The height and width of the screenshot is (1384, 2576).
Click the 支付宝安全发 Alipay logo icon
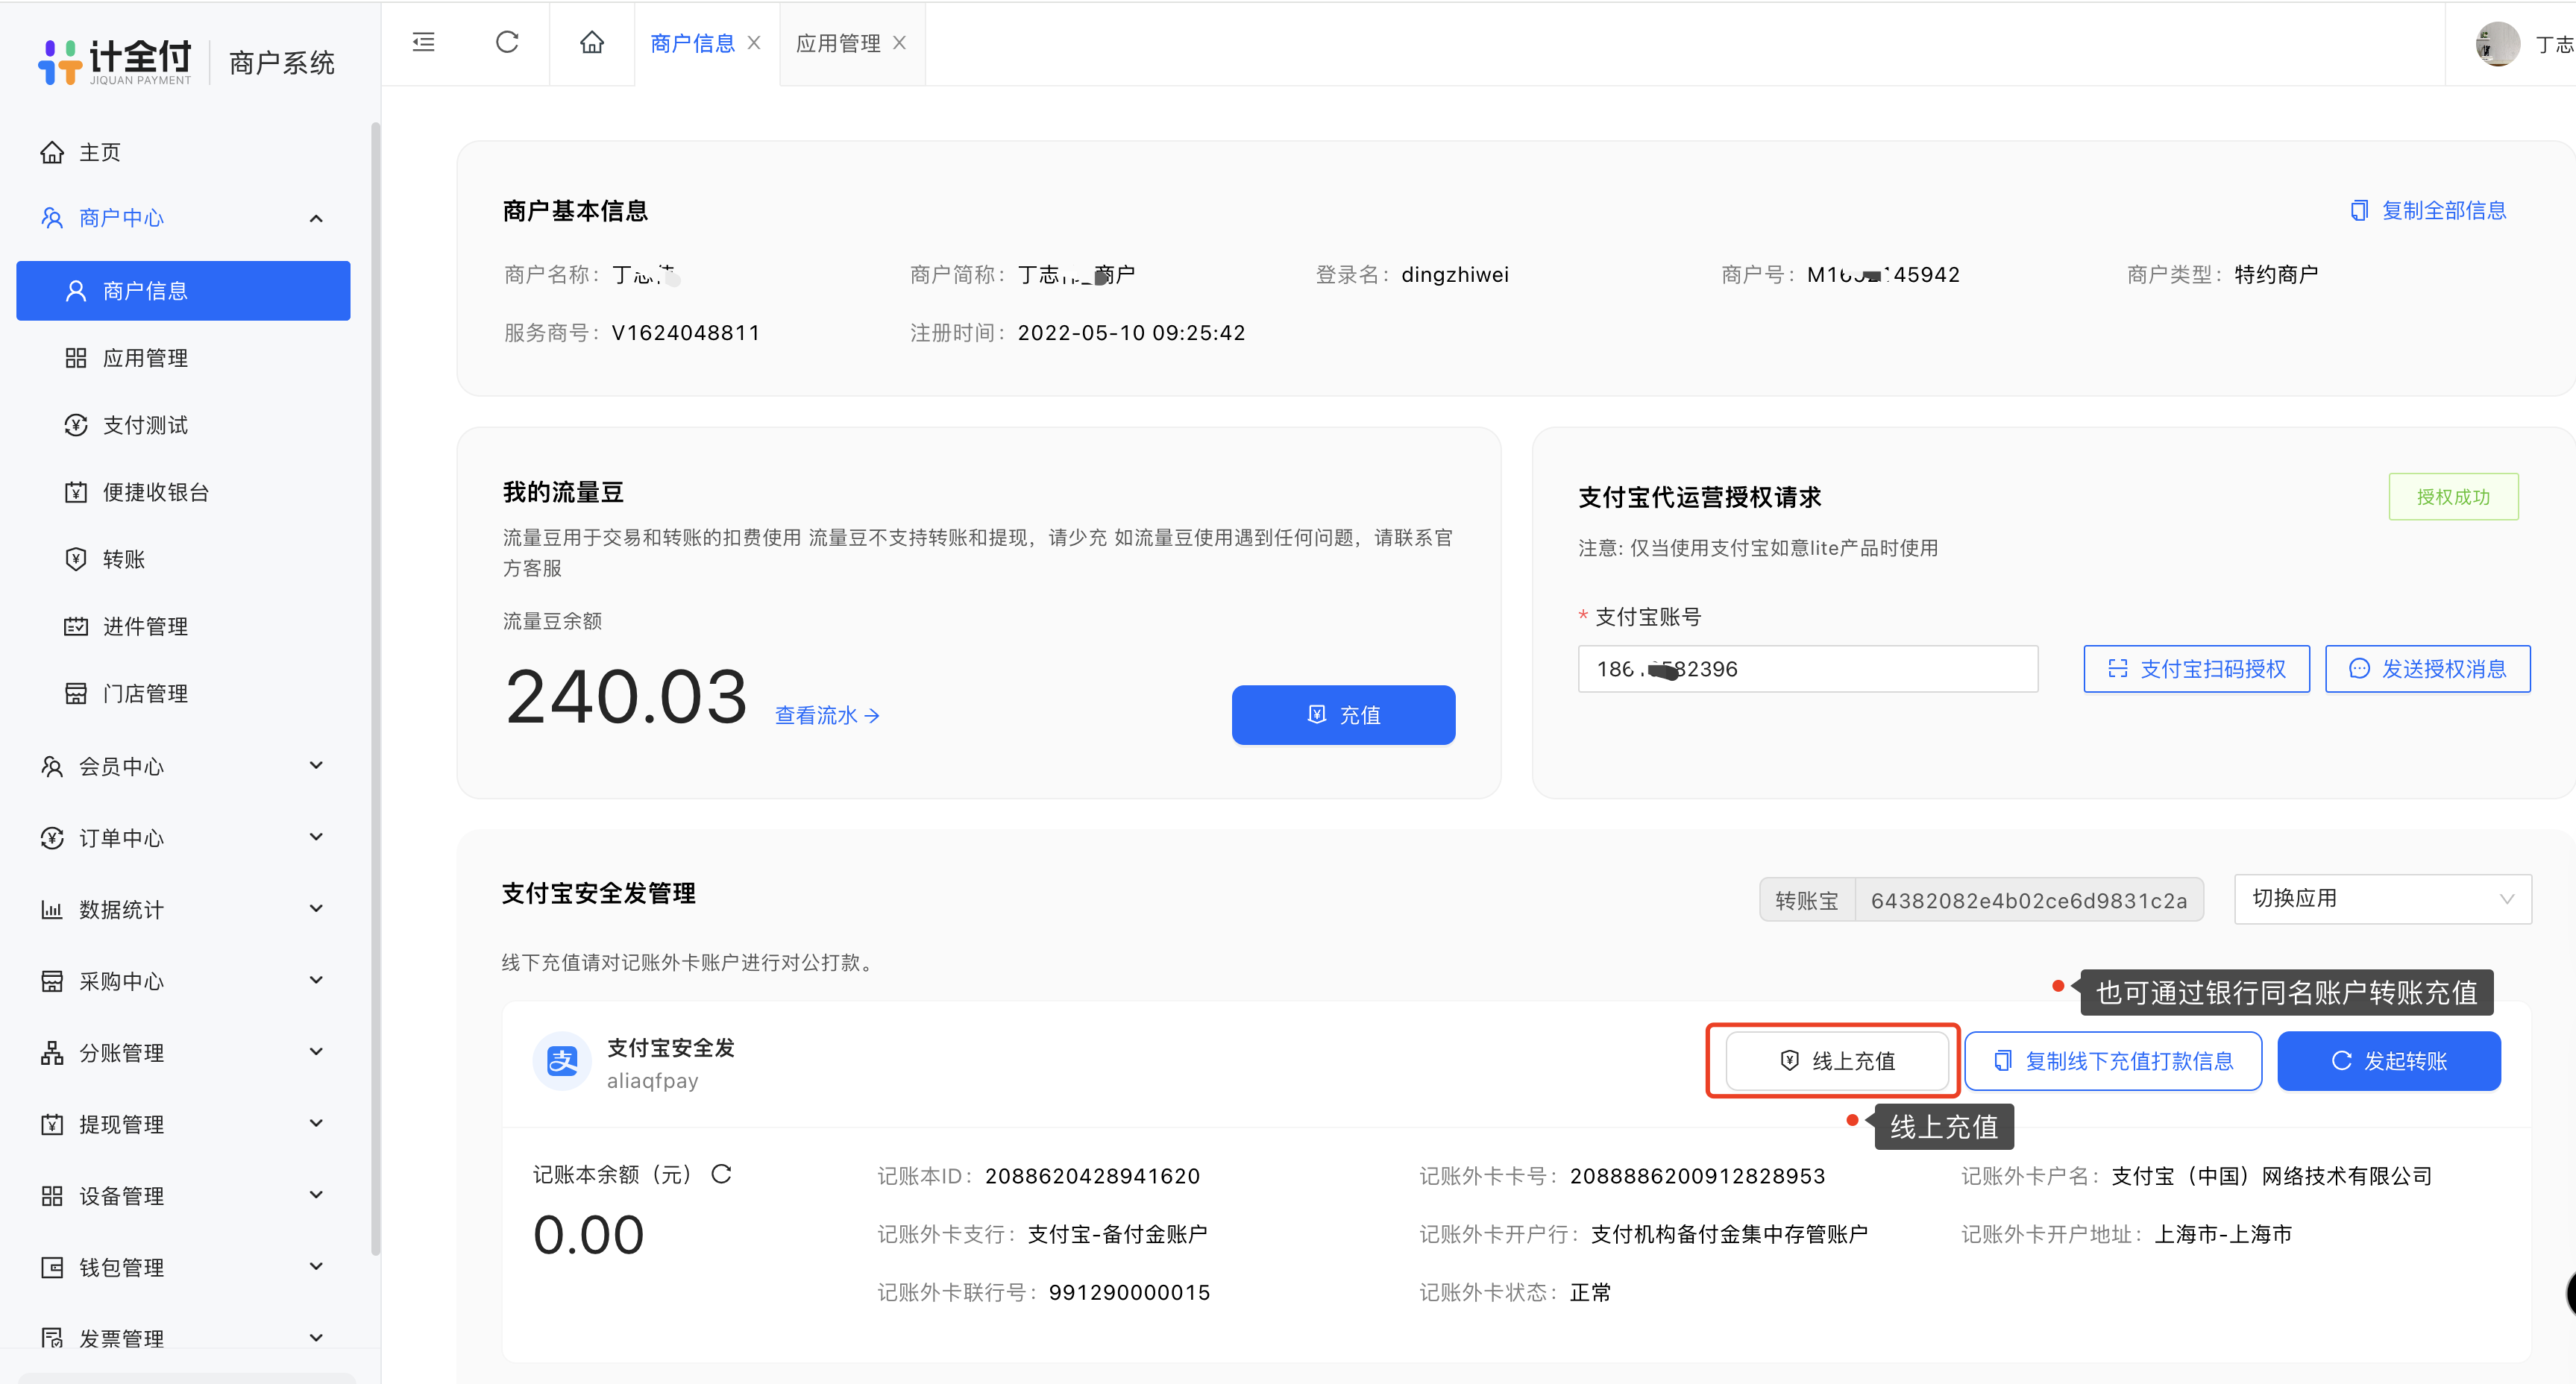pos(563,1061)
